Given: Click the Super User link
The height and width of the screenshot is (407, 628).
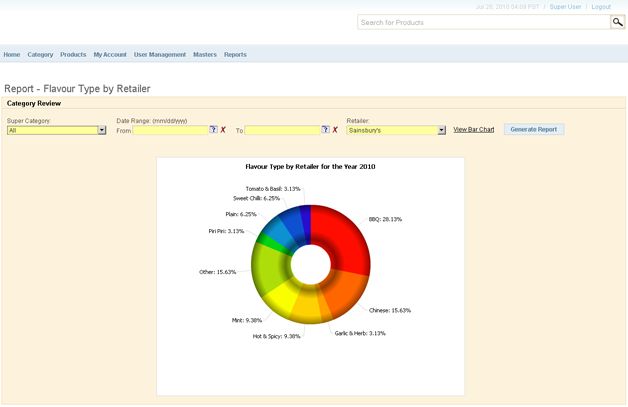Looking at the screenshot, I should point(565,7).
